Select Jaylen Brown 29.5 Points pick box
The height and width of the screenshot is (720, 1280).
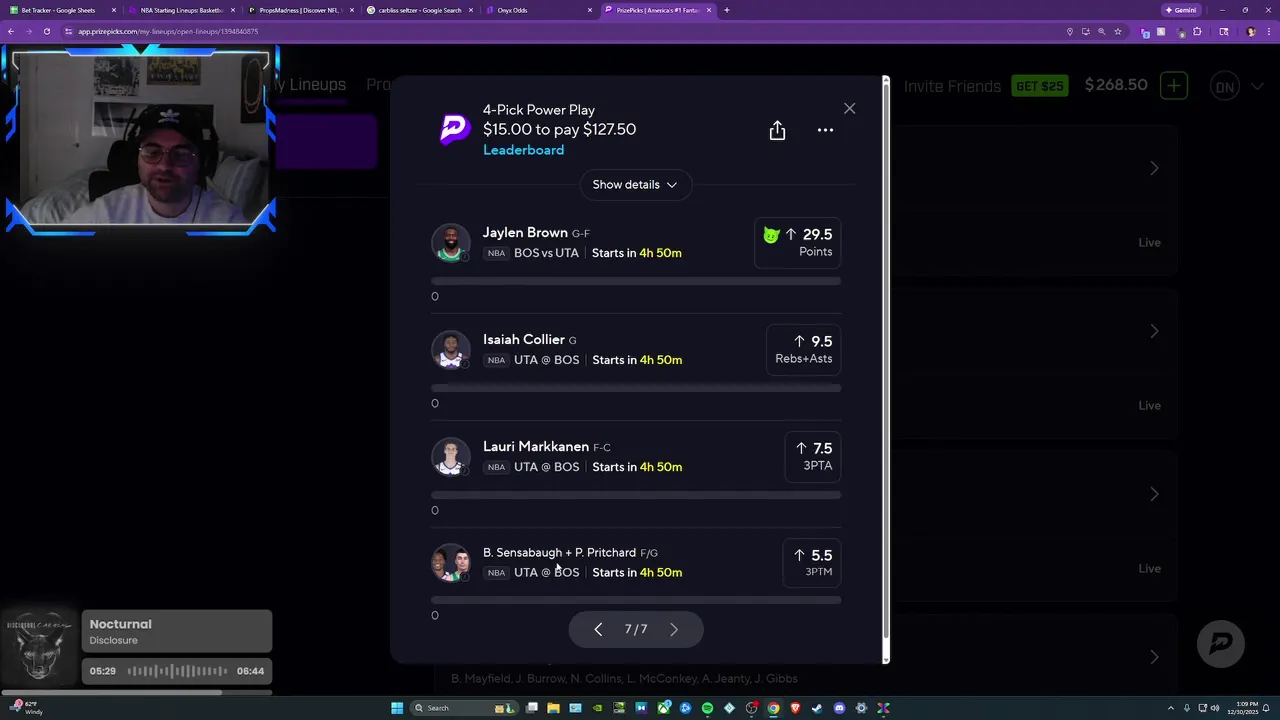click(x=797, y=243)
